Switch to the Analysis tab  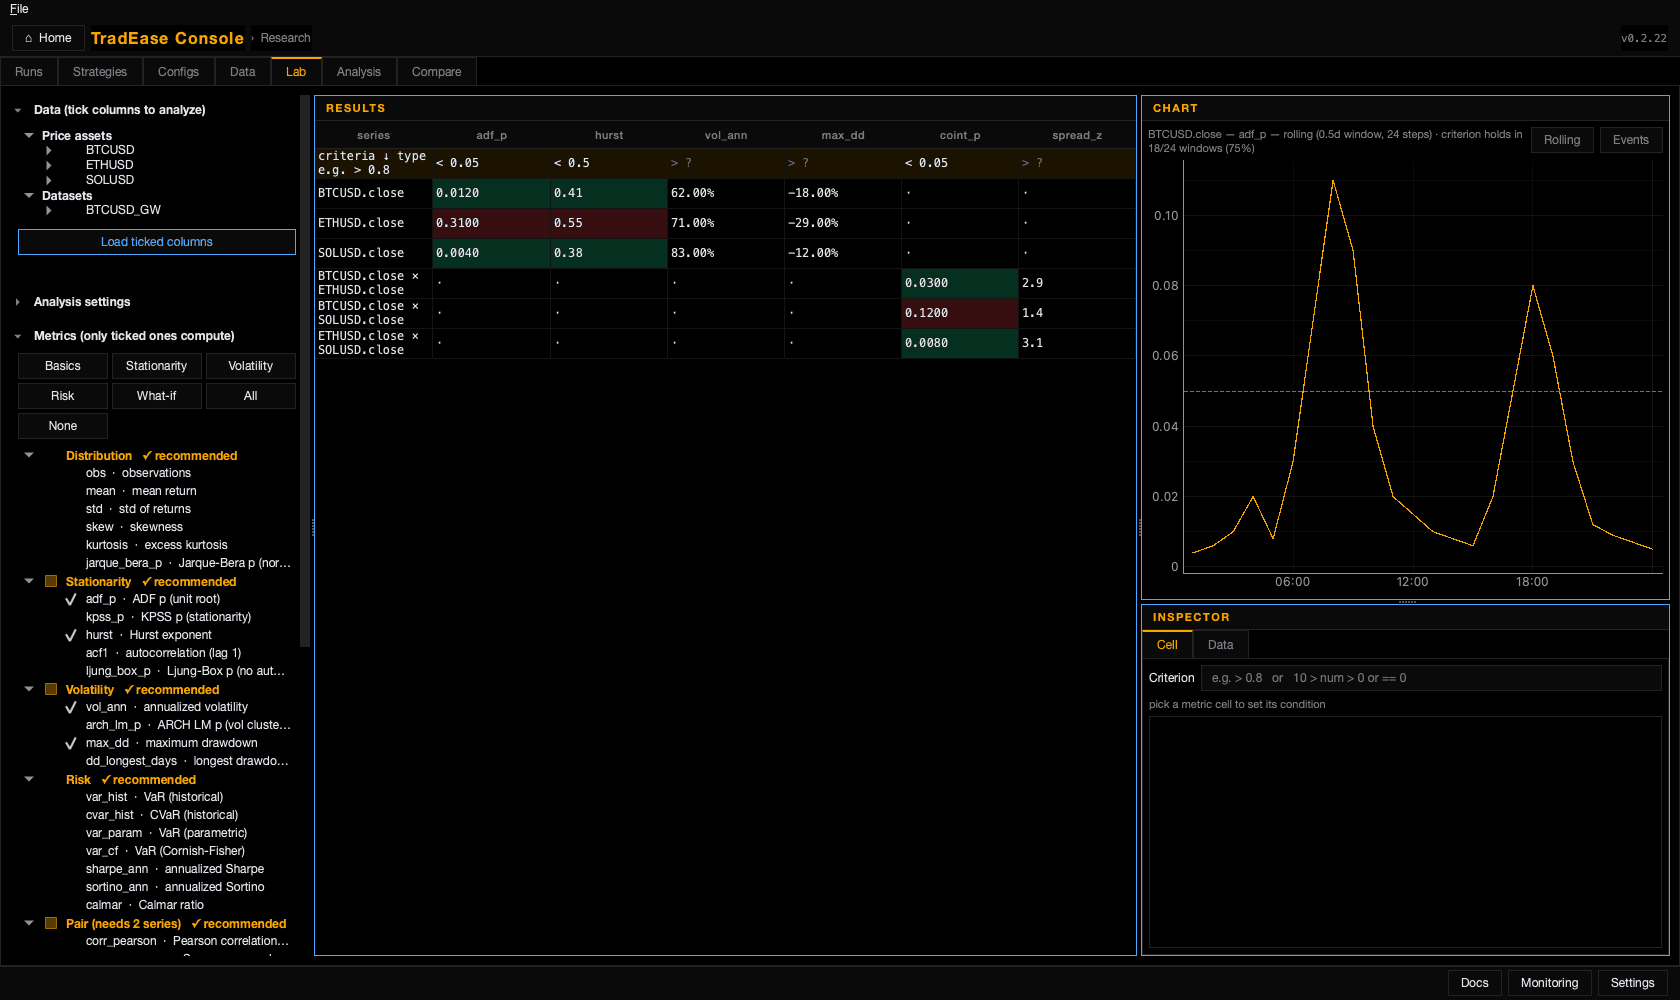(x=359, y=72)
